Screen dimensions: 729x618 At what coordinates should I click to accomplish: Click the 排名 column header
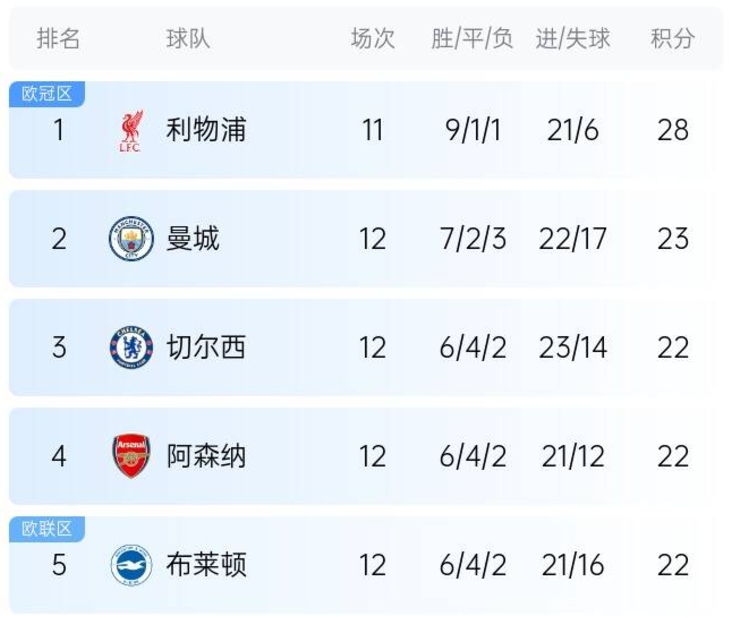pos(59,38)
